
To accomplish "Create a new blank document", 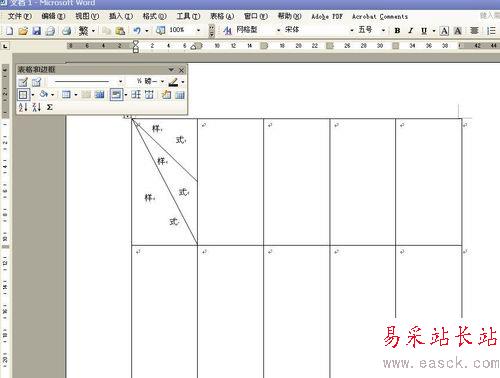I will point(9,31).
